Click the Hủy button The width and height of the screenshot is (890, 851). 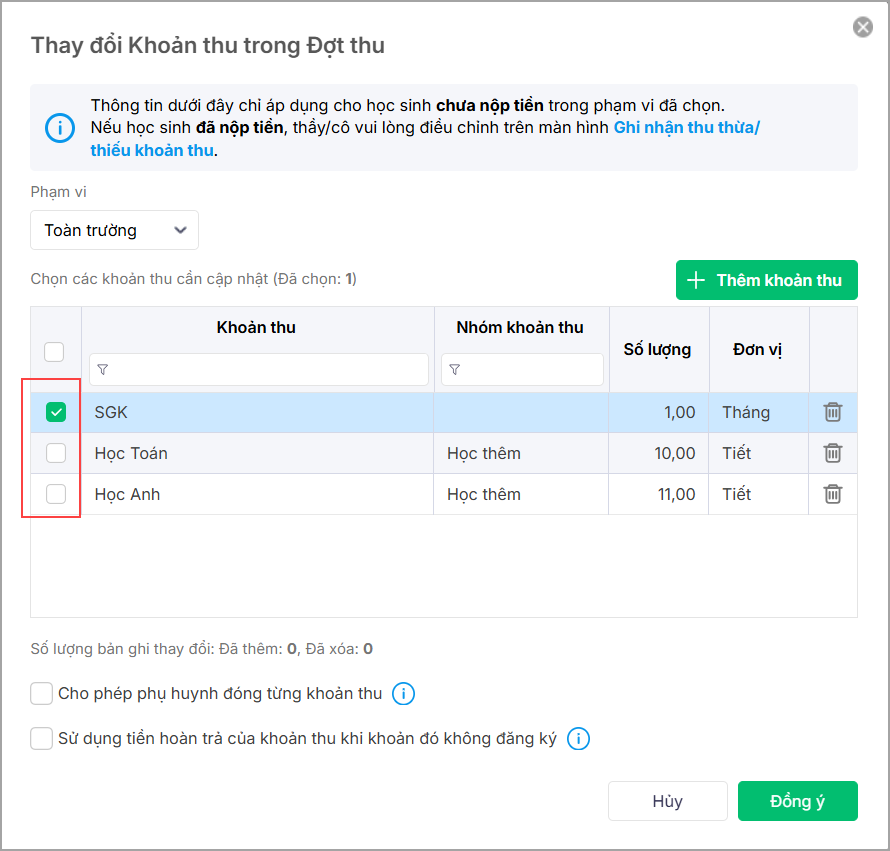click(x=667, y=801)
